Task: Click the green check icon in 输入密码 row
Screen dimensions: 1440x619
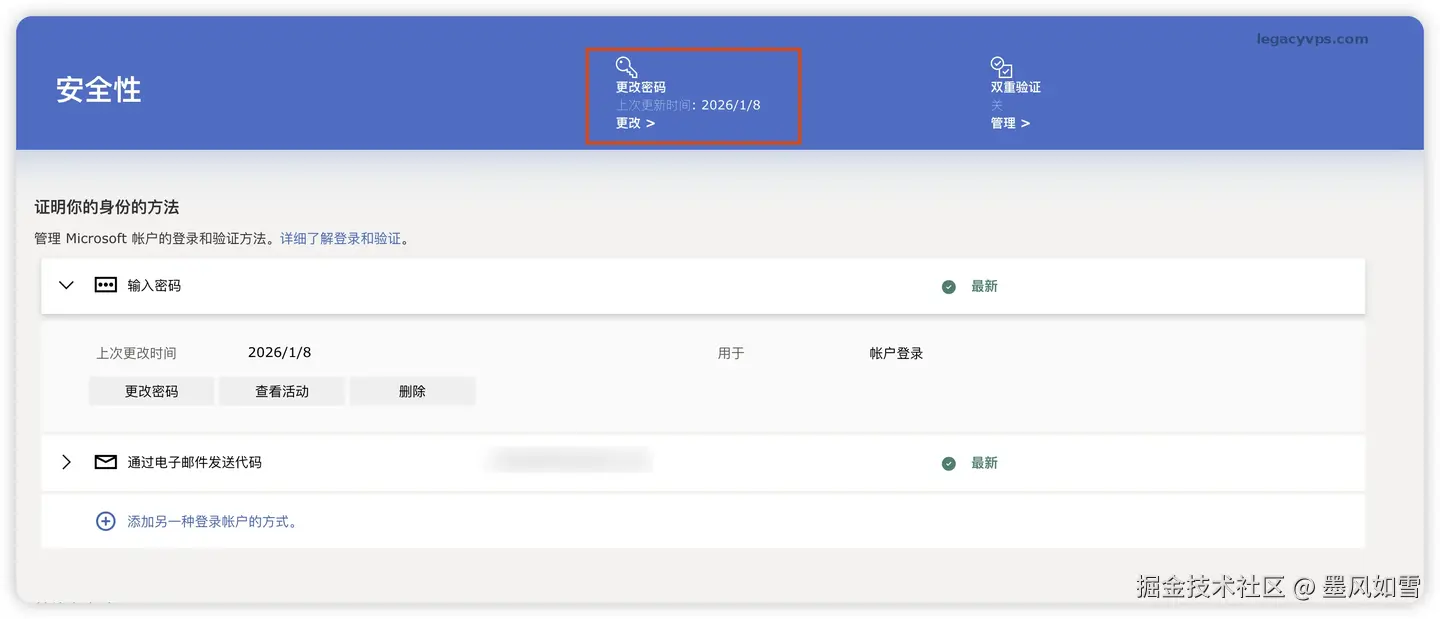Action: (x=948, y=287)
